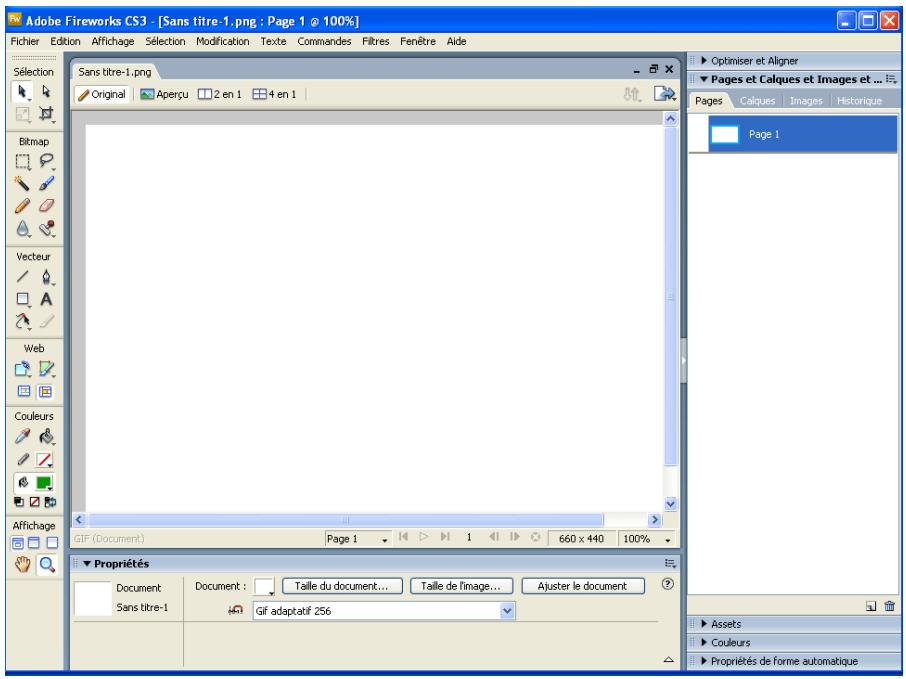This screenshot has height=679, width=906.
Task: Set stroke or fill to none
Action: [35, 502]
